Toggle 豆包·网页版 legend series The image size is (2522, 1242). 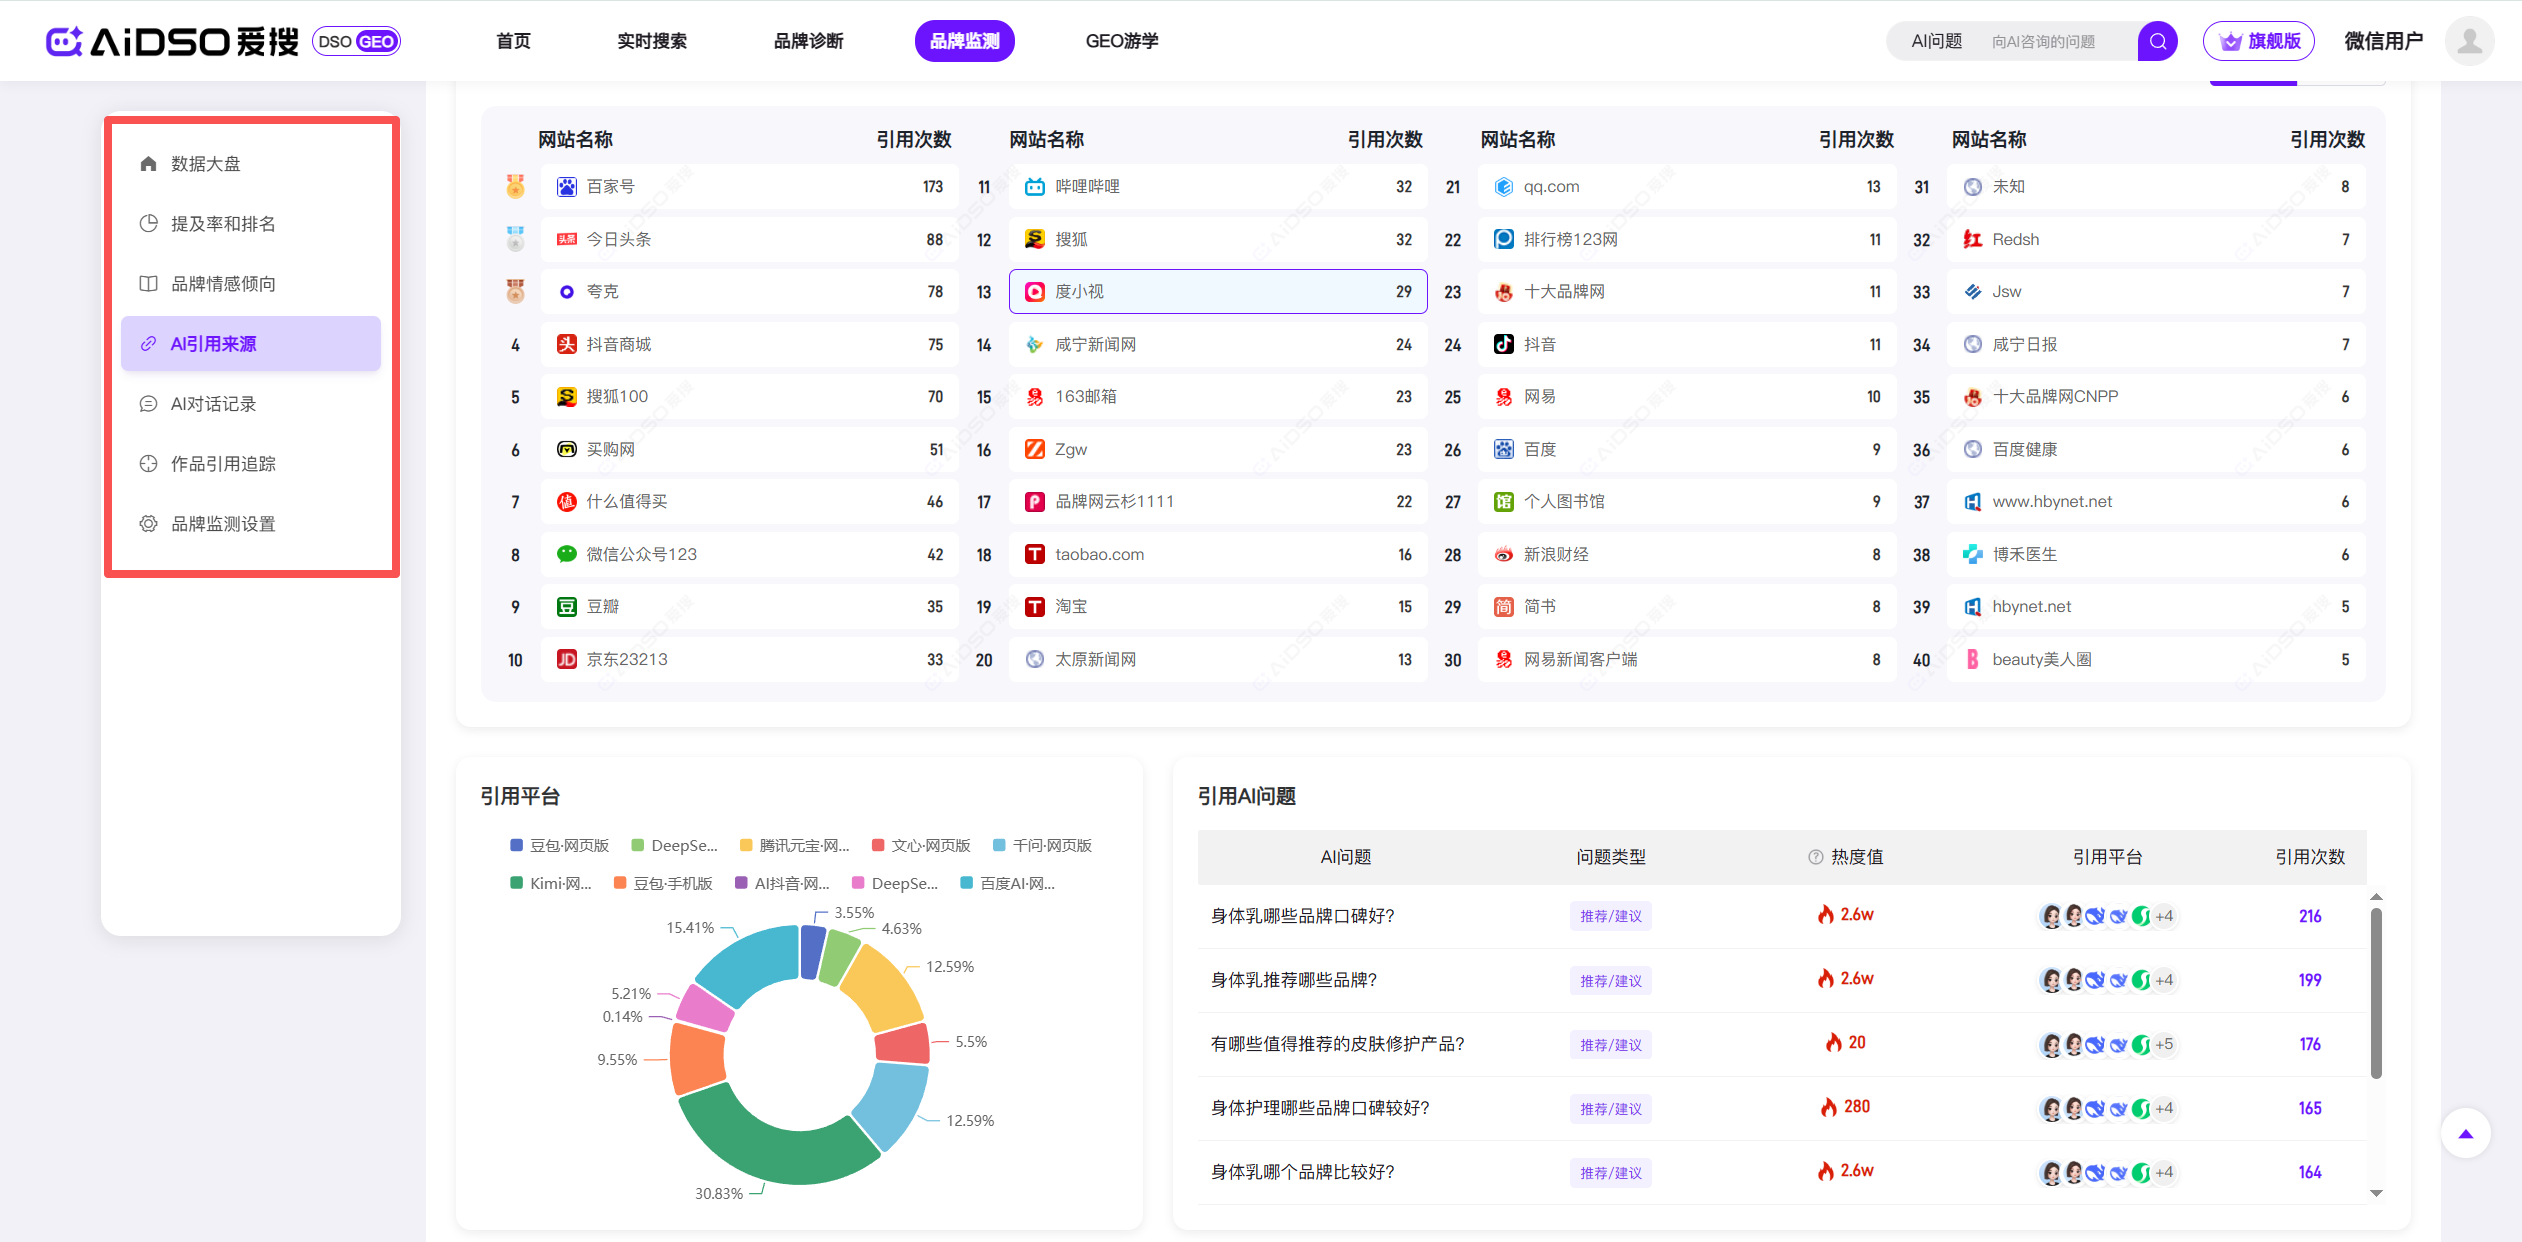click(560, 845)
